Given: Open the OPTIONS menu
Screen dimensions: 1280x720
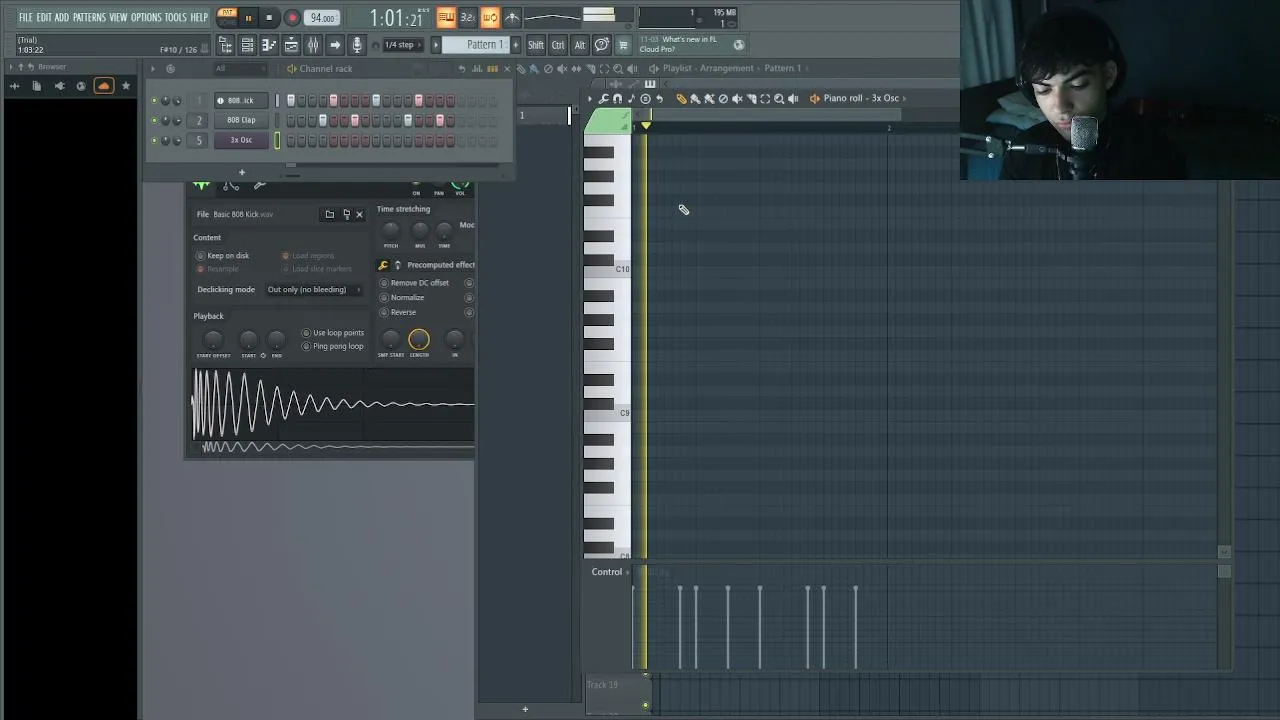Looking at the screenshot, I should coord(146,17).
